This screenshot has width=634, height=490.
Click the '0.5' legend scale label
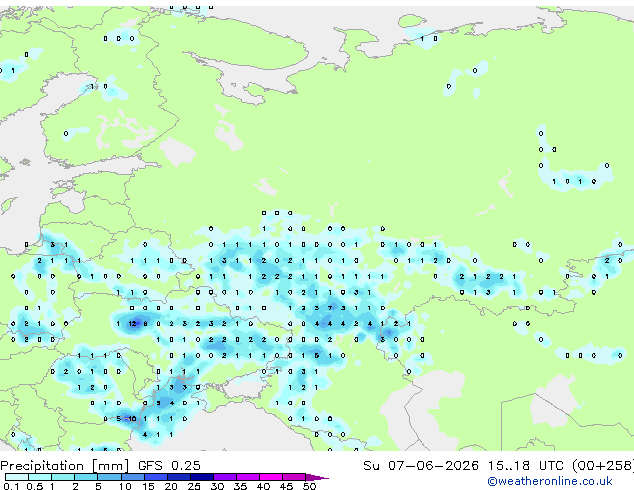(x=35, y=486)
